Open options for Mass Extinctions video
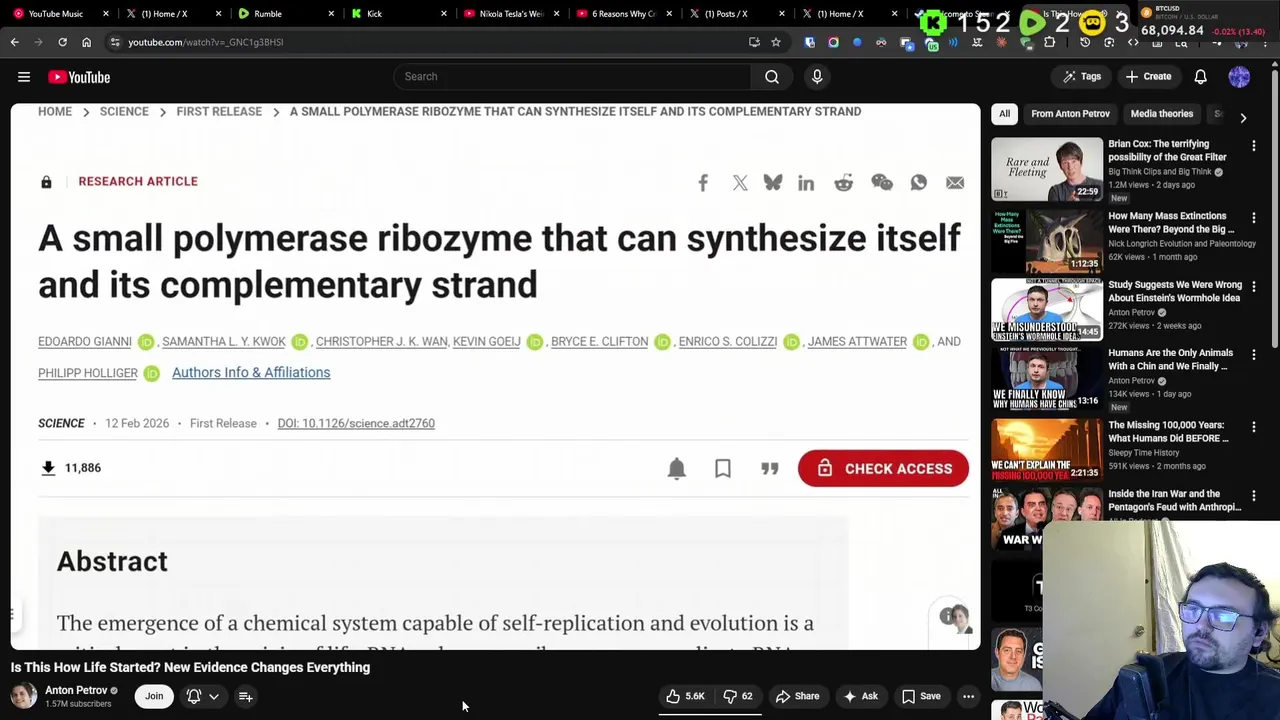 tap(1254, 217)
